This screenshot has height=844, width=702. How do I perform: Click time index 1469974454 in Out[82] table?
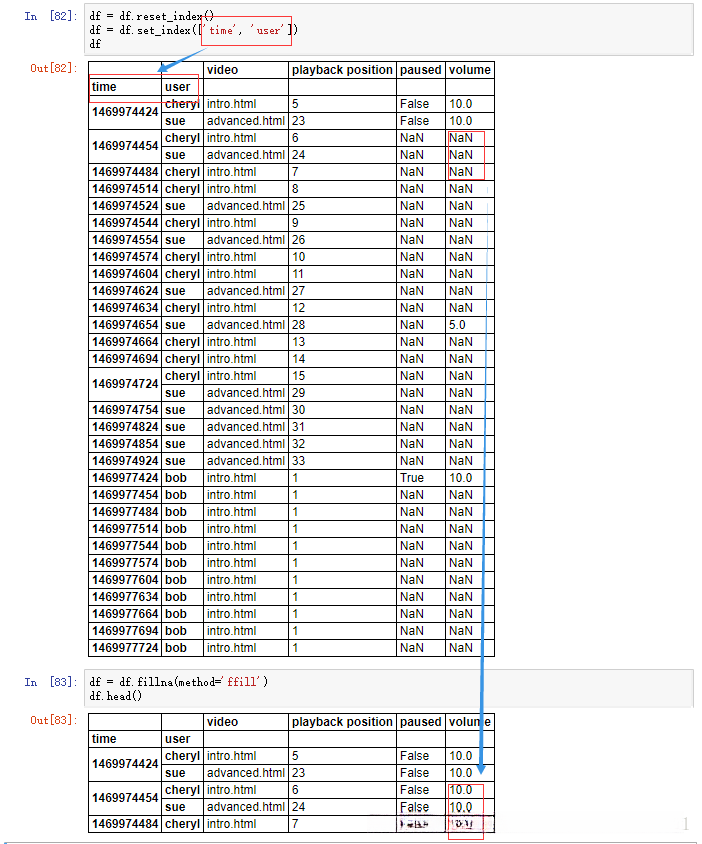[125, 146]
